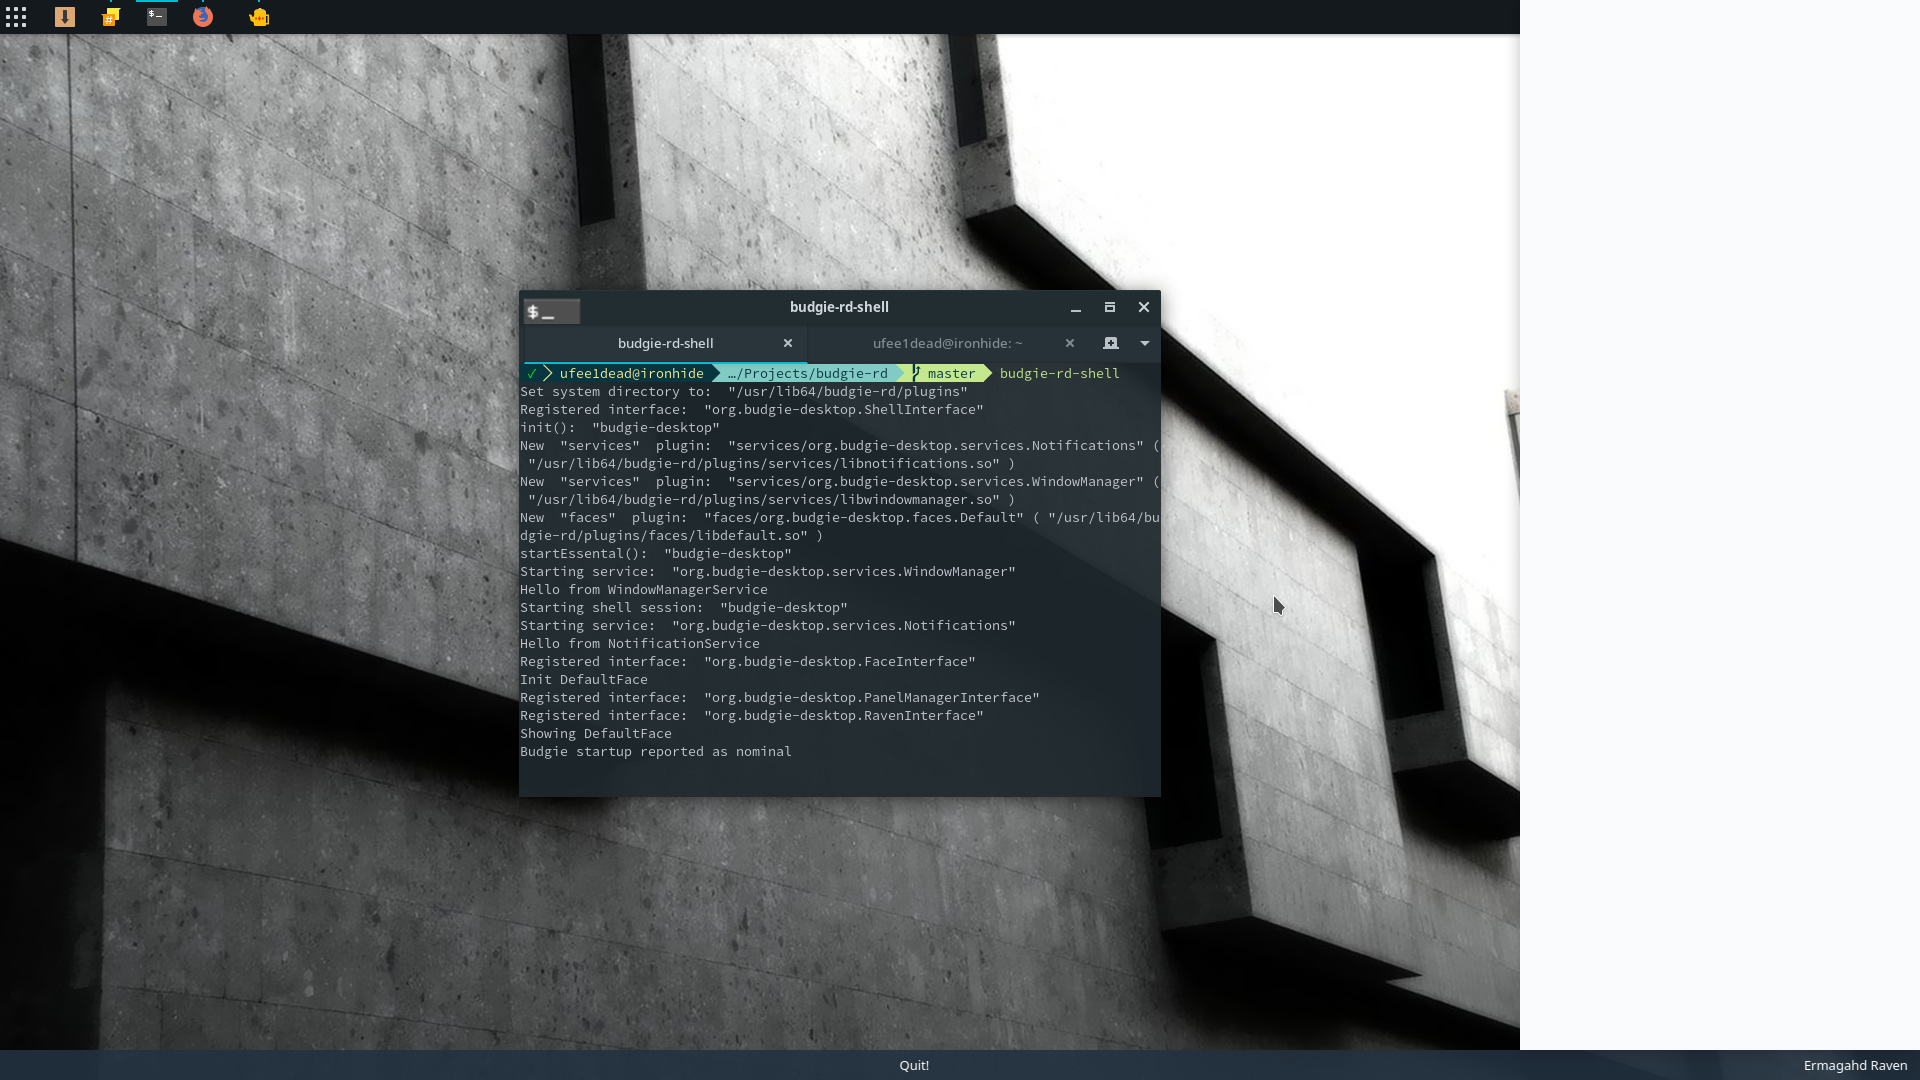Click the ../Projects/budgie-rd prompt segment
This screenshot has height=1080, width=1920.
click(808, 374)
